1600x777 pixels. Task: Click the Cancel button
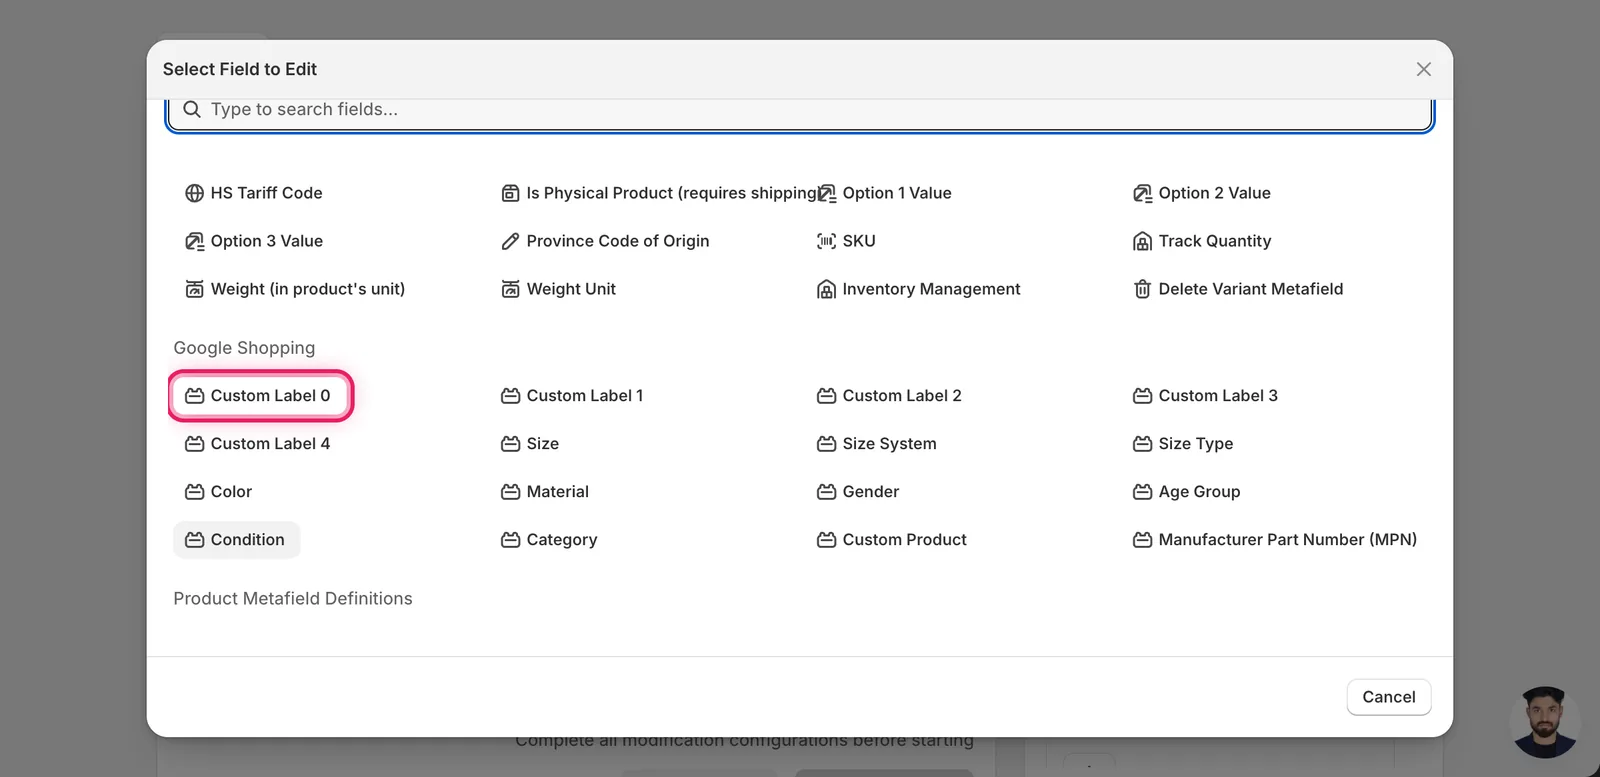click(x=1389, y=697)
